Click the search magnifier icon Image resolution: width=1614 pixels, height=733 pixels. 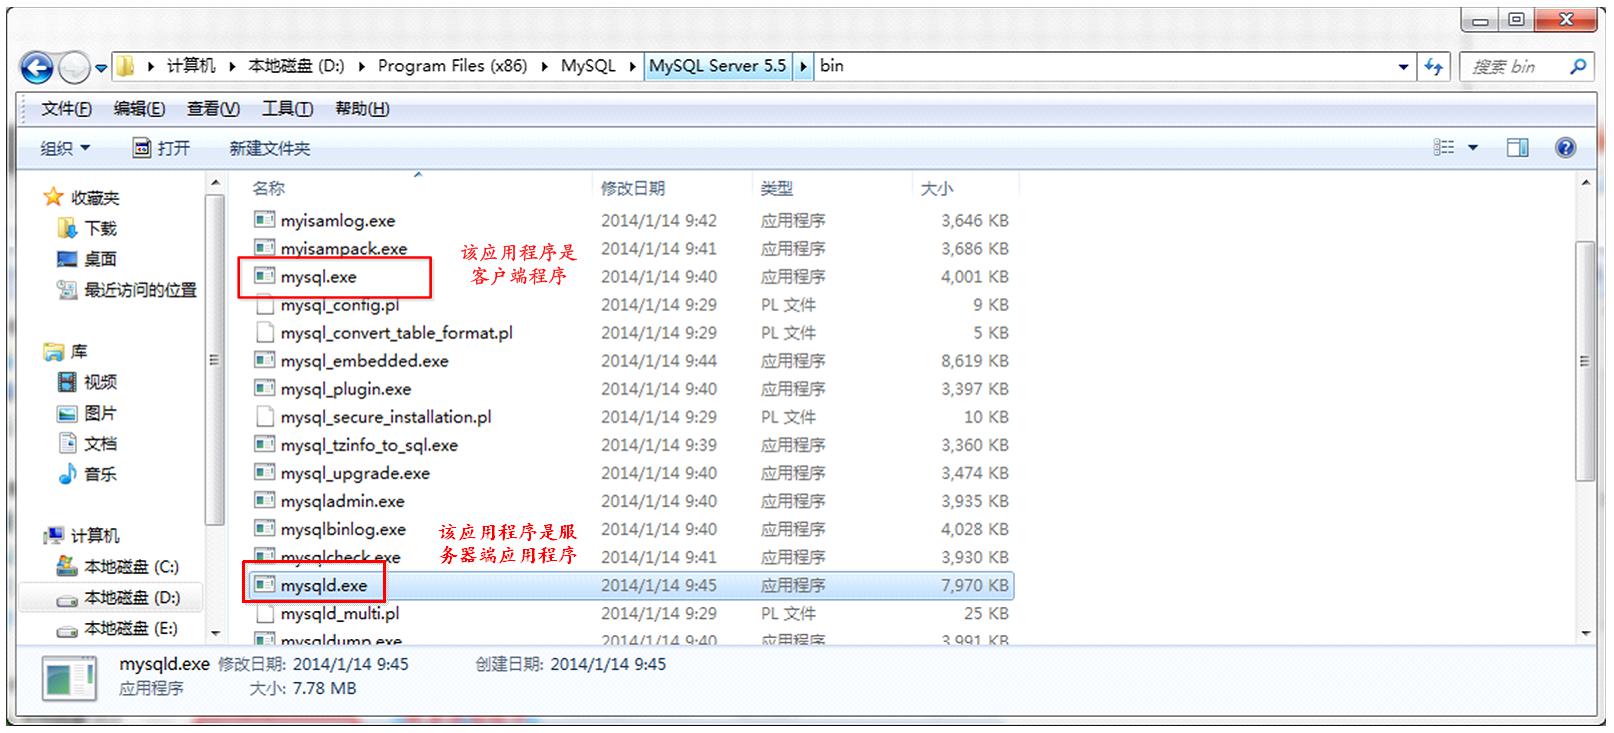pos(1577,67)
